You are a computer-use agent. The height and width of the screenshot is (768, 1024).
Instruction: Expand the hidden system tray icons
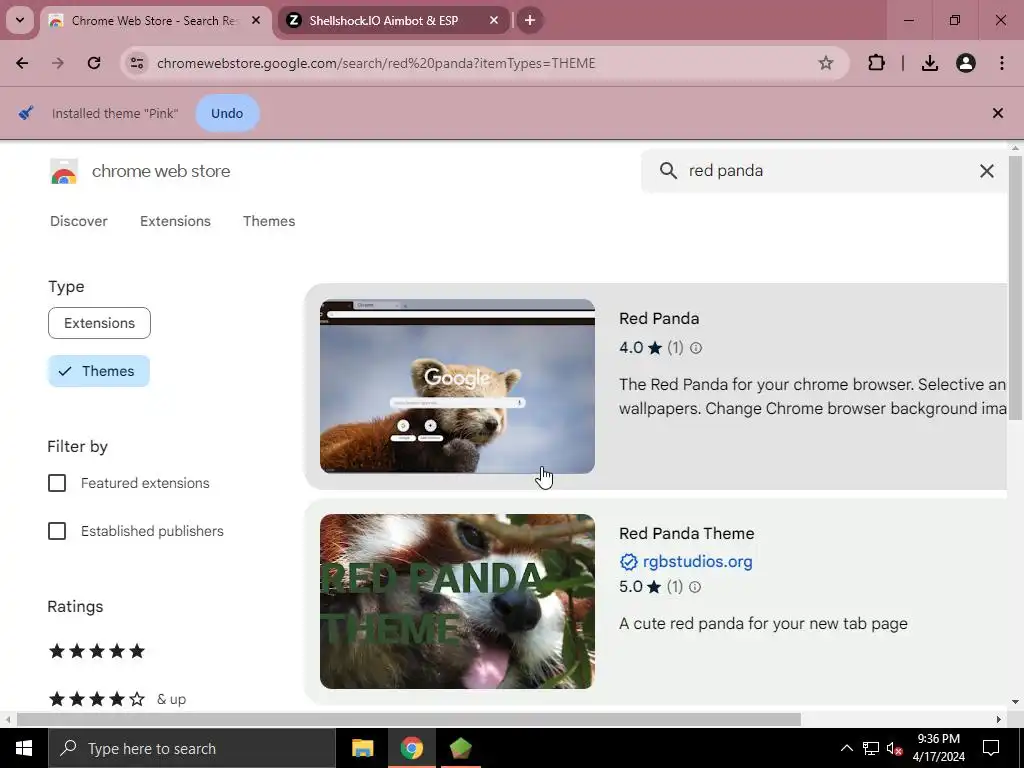pos(846,748)
